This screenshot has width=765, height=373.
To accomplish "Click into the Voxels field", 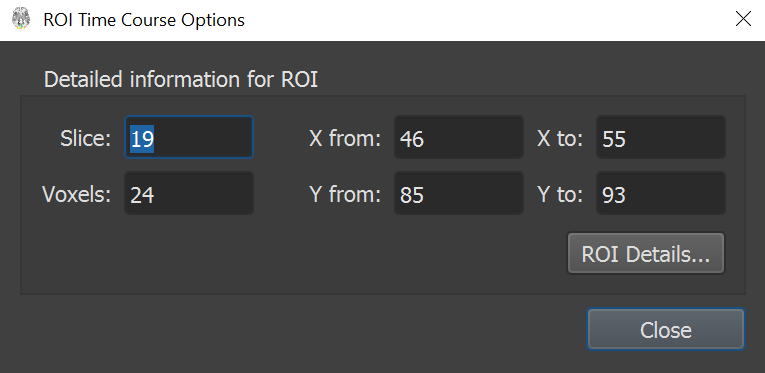I will tap(189, 194).
